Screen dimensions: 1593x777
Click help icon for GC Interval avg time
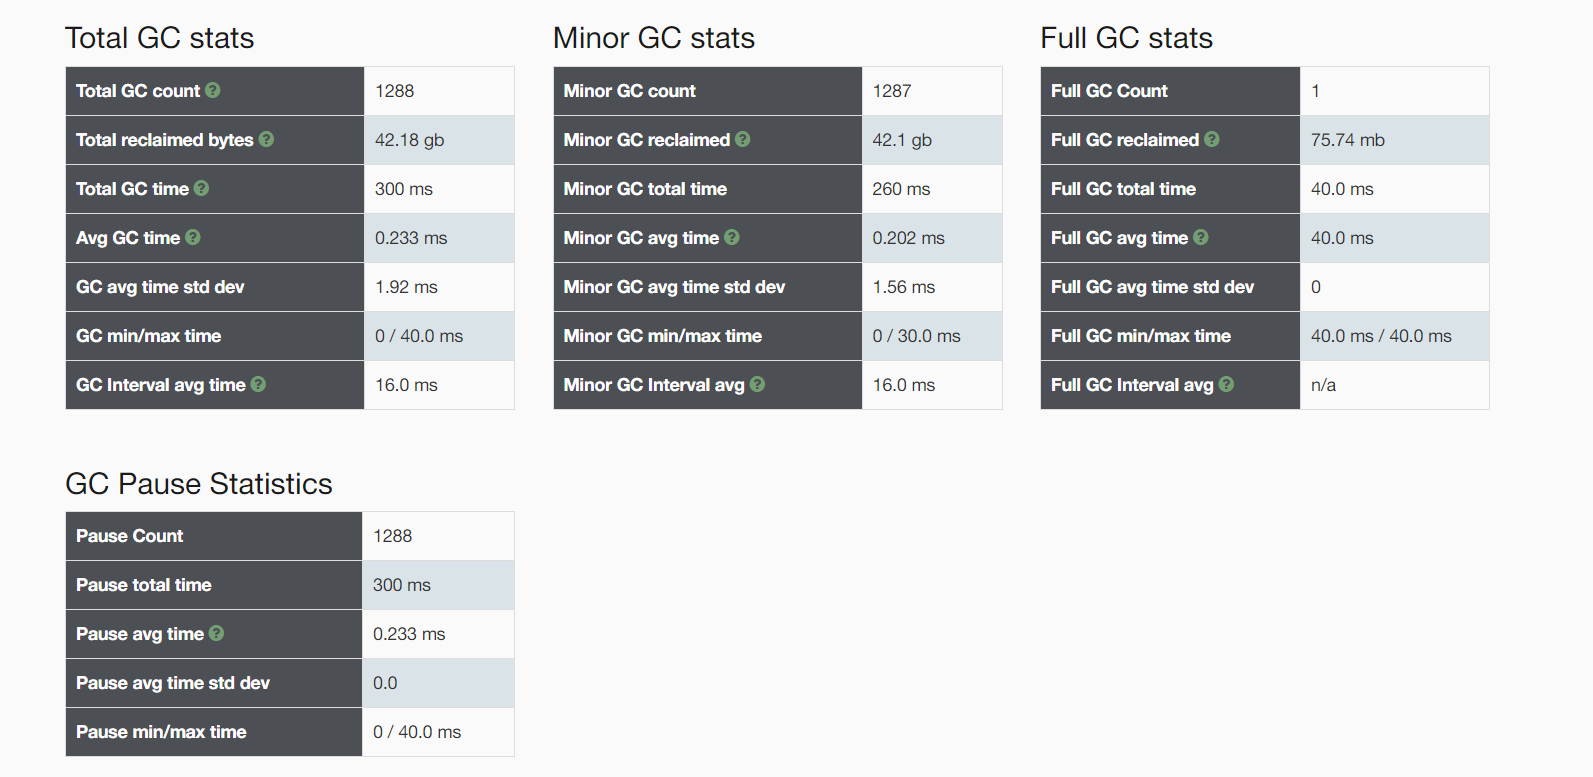pos(258,384)
